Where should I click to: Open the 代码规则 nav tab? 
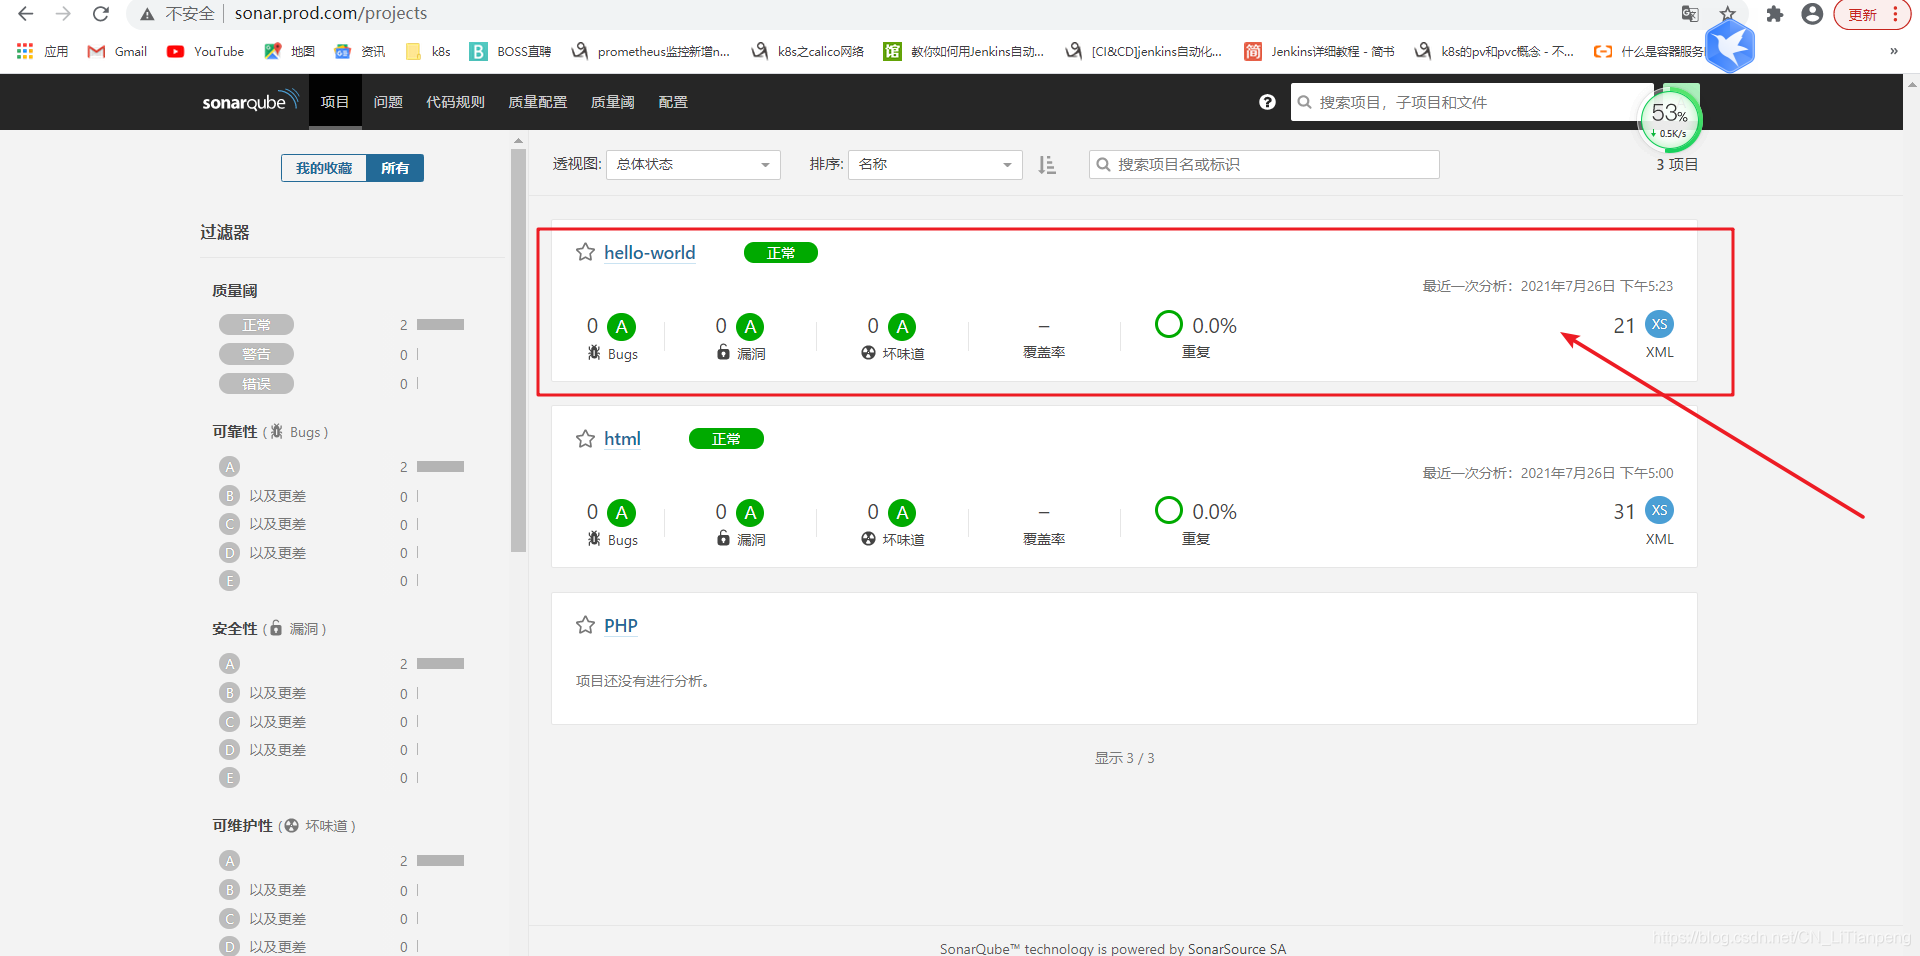pos(455,102)
